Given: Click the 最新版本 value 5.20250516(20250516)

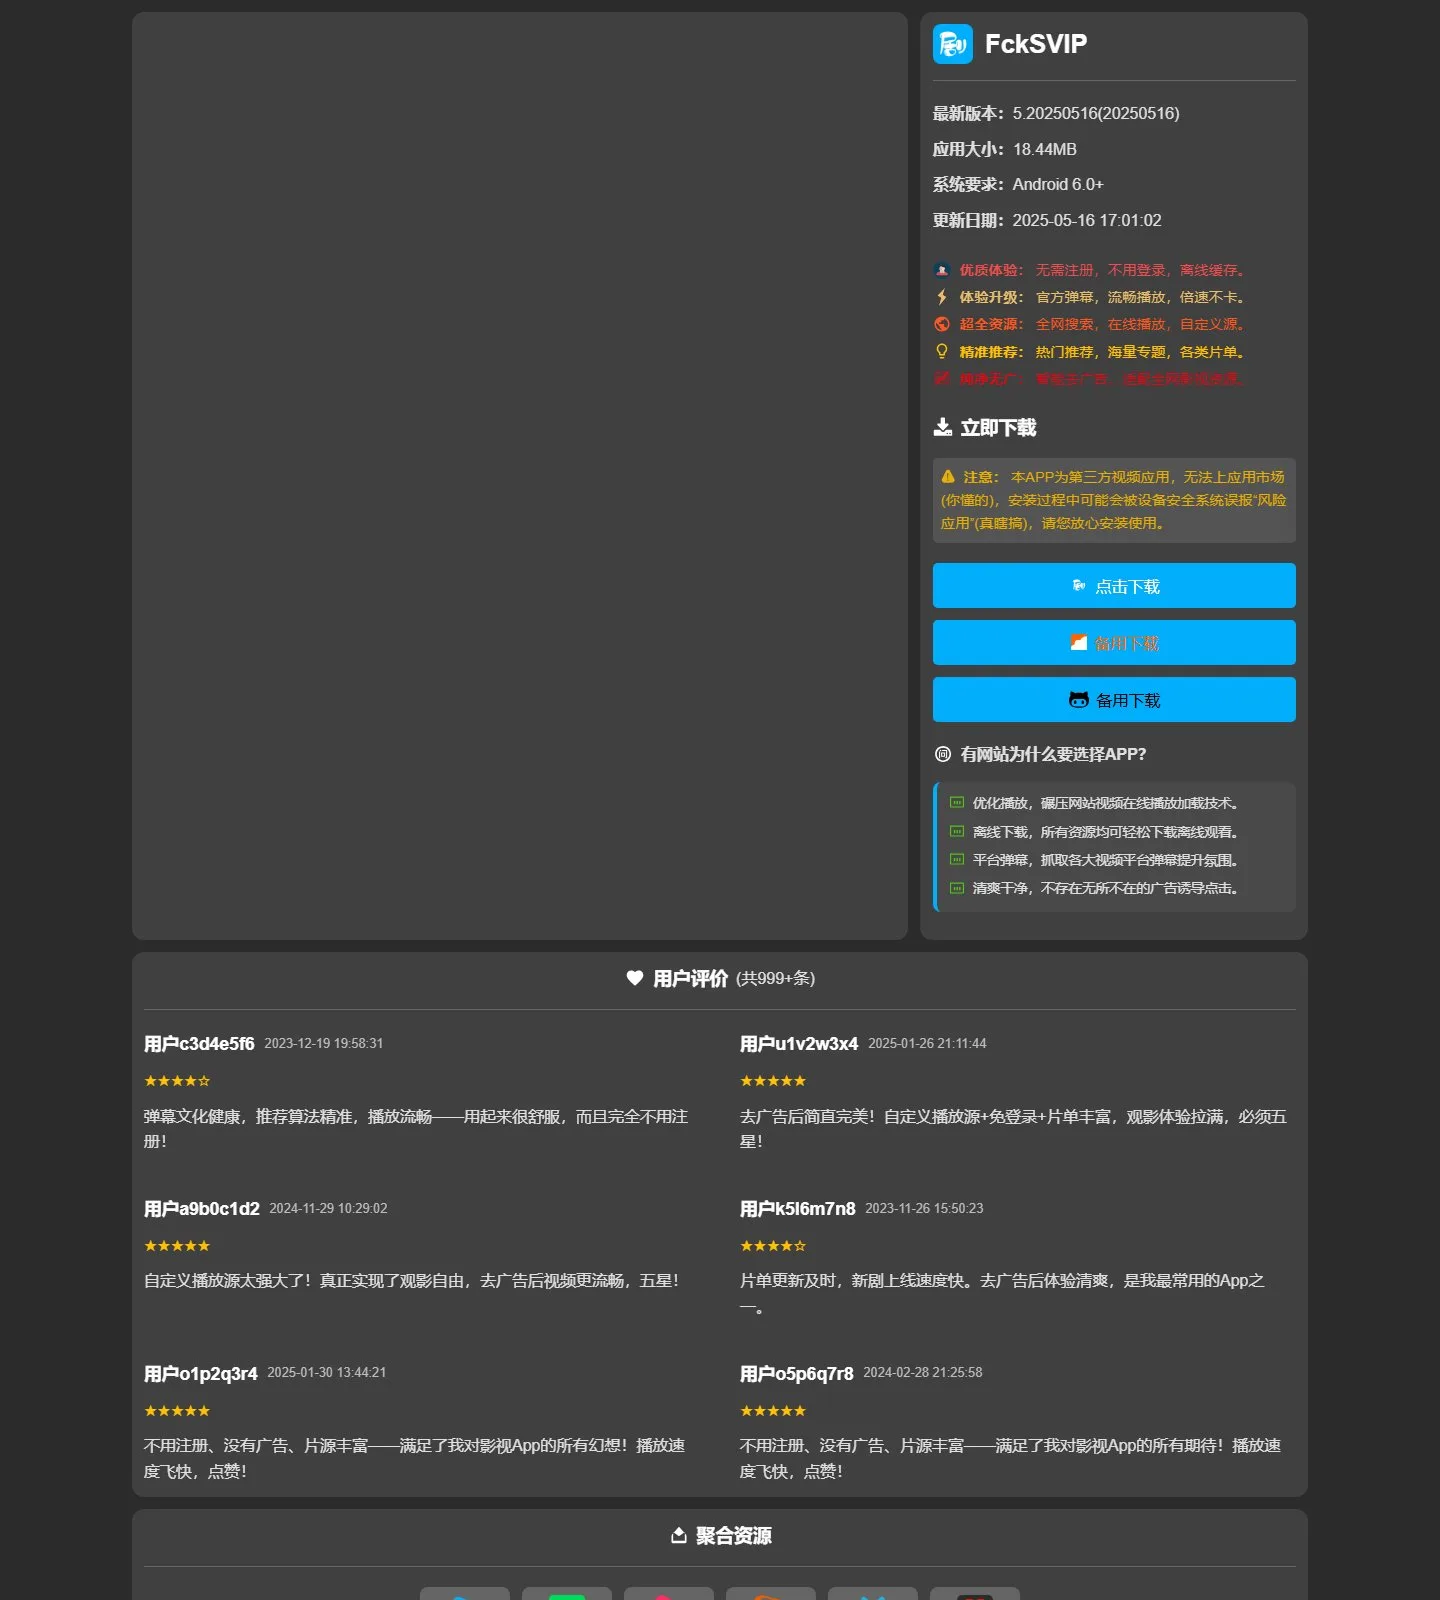Looking at the screenshot, I should [1096, 113].
